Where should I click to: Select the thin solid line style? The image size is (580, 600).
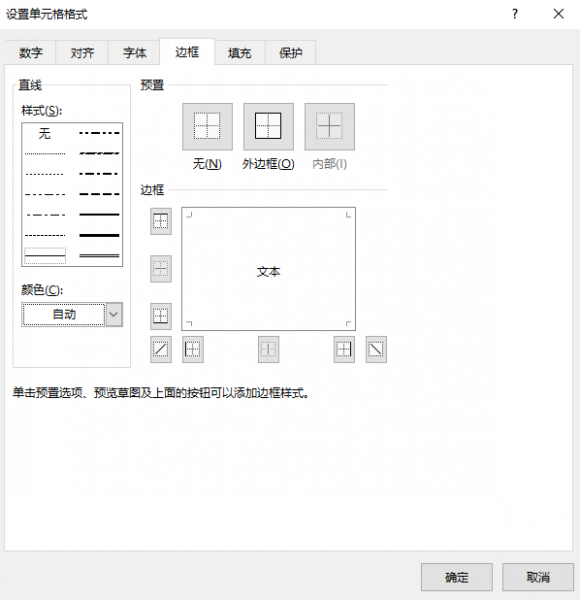point(45,255)
